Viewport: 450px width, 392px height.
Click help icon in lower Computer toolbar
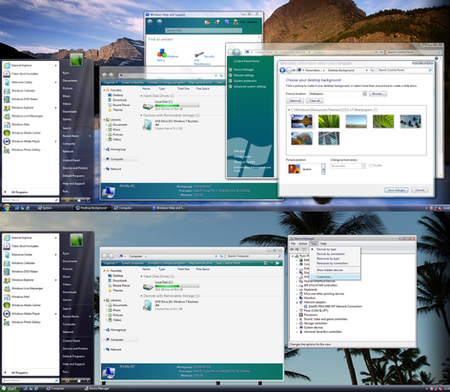pos(277,263)
